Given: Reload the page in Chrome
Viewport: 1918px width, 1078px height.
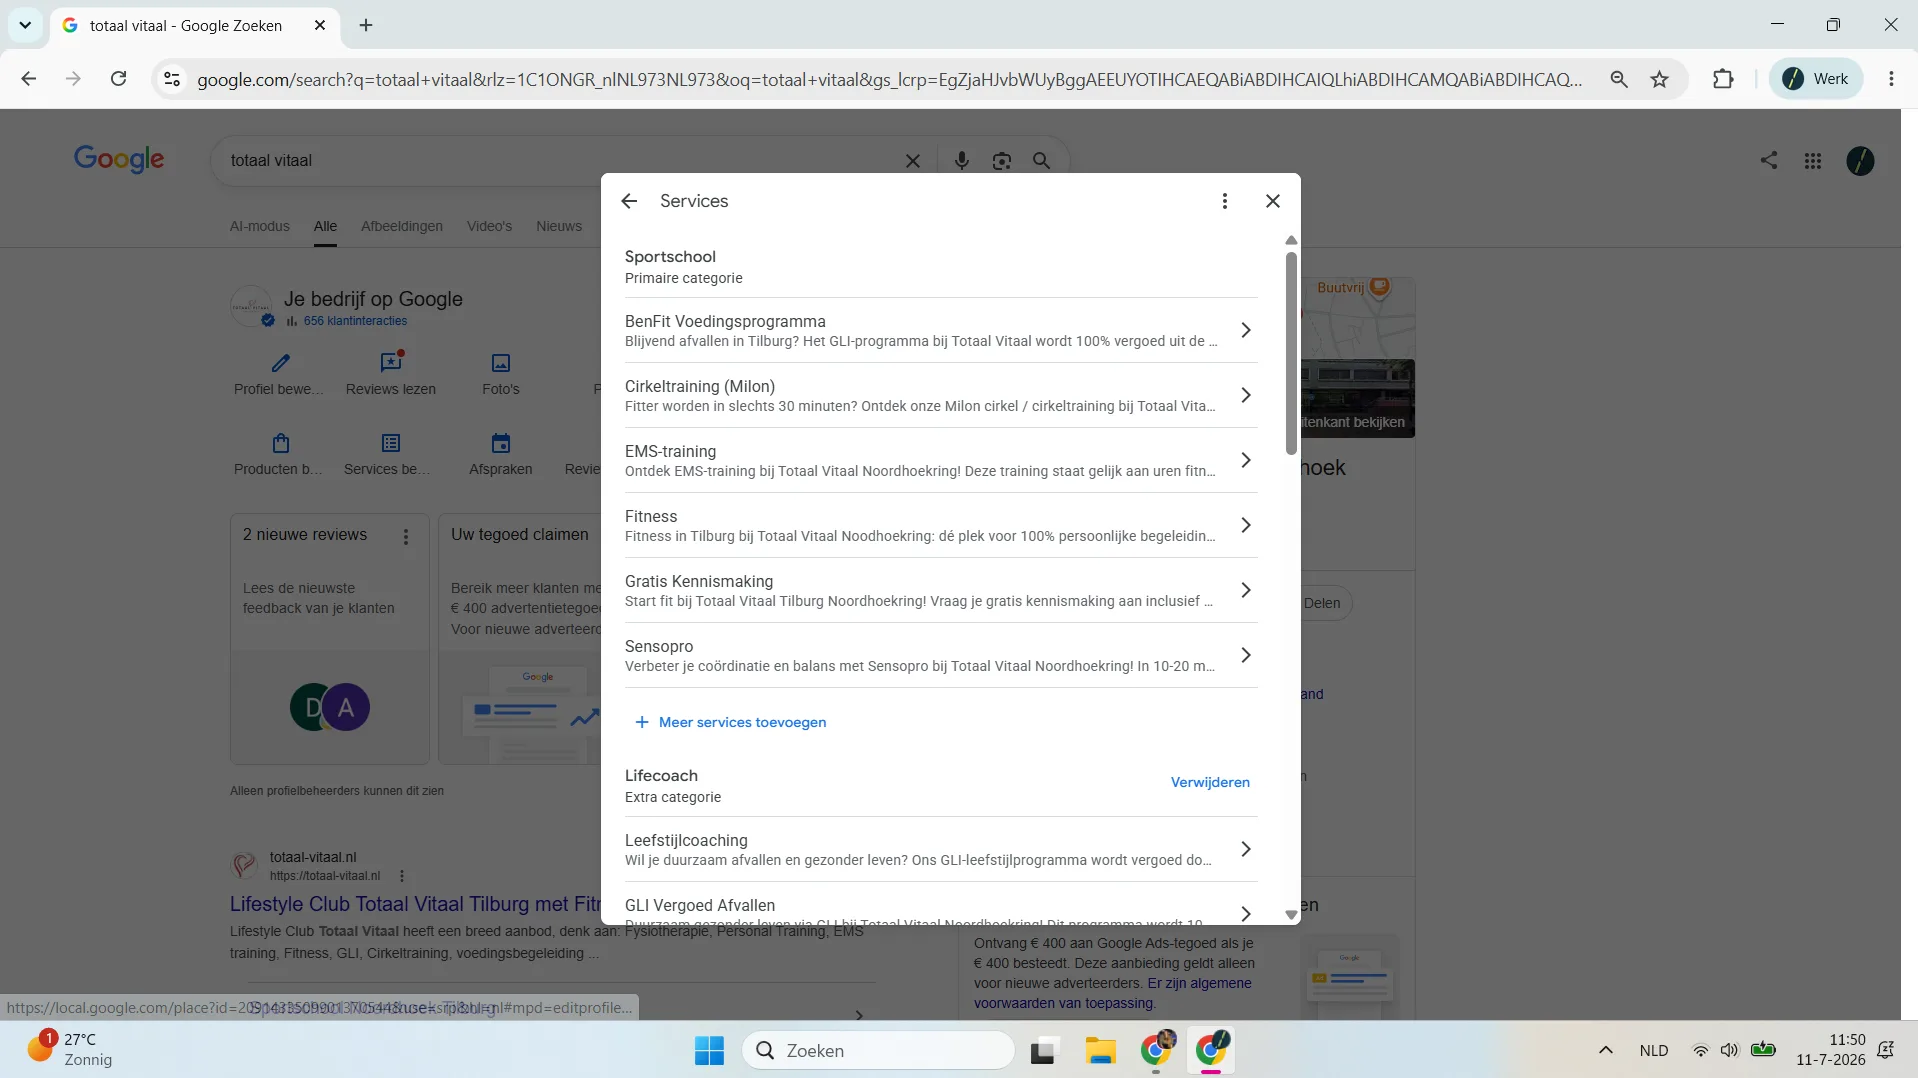Looking at the screenshot, I should [118, 79].
